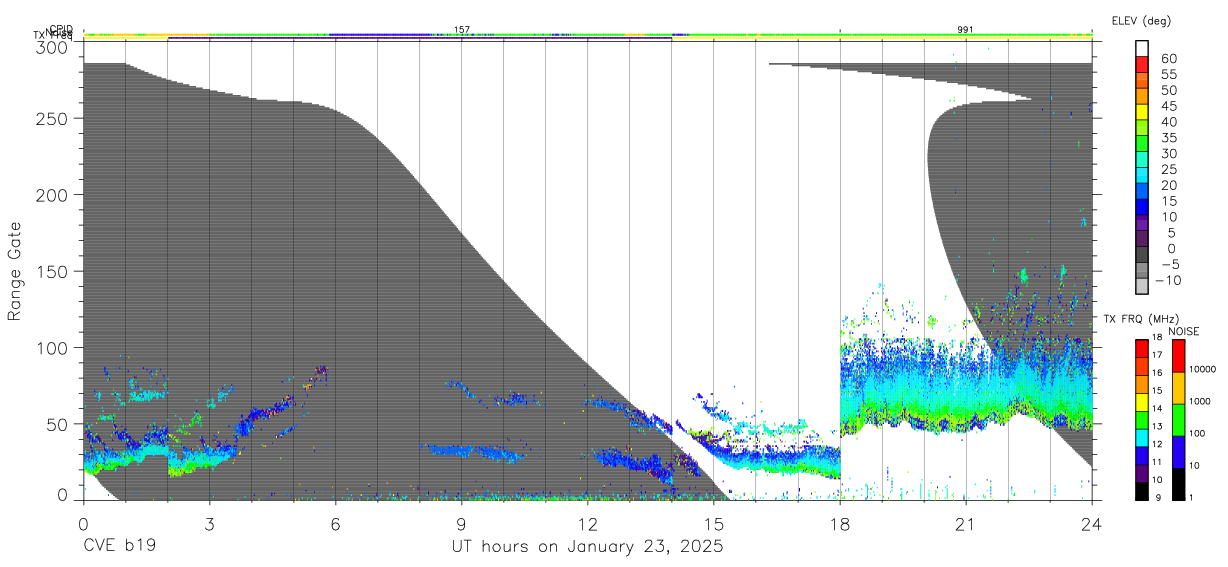The height and width of the screenshot is (567, 1228).
Task: Pick green 100–1000 NOISE colorbar segment
Action: coord(1178,419)
